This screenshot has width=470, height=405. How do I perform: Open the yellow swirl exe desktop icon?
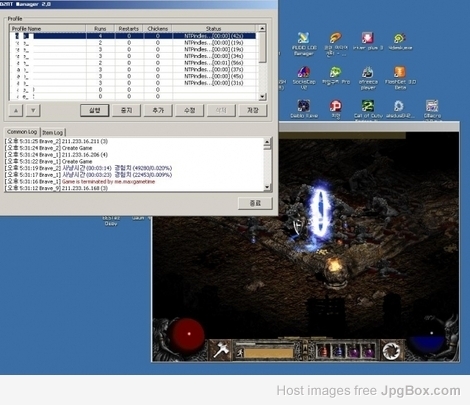[x=400, y=41]
